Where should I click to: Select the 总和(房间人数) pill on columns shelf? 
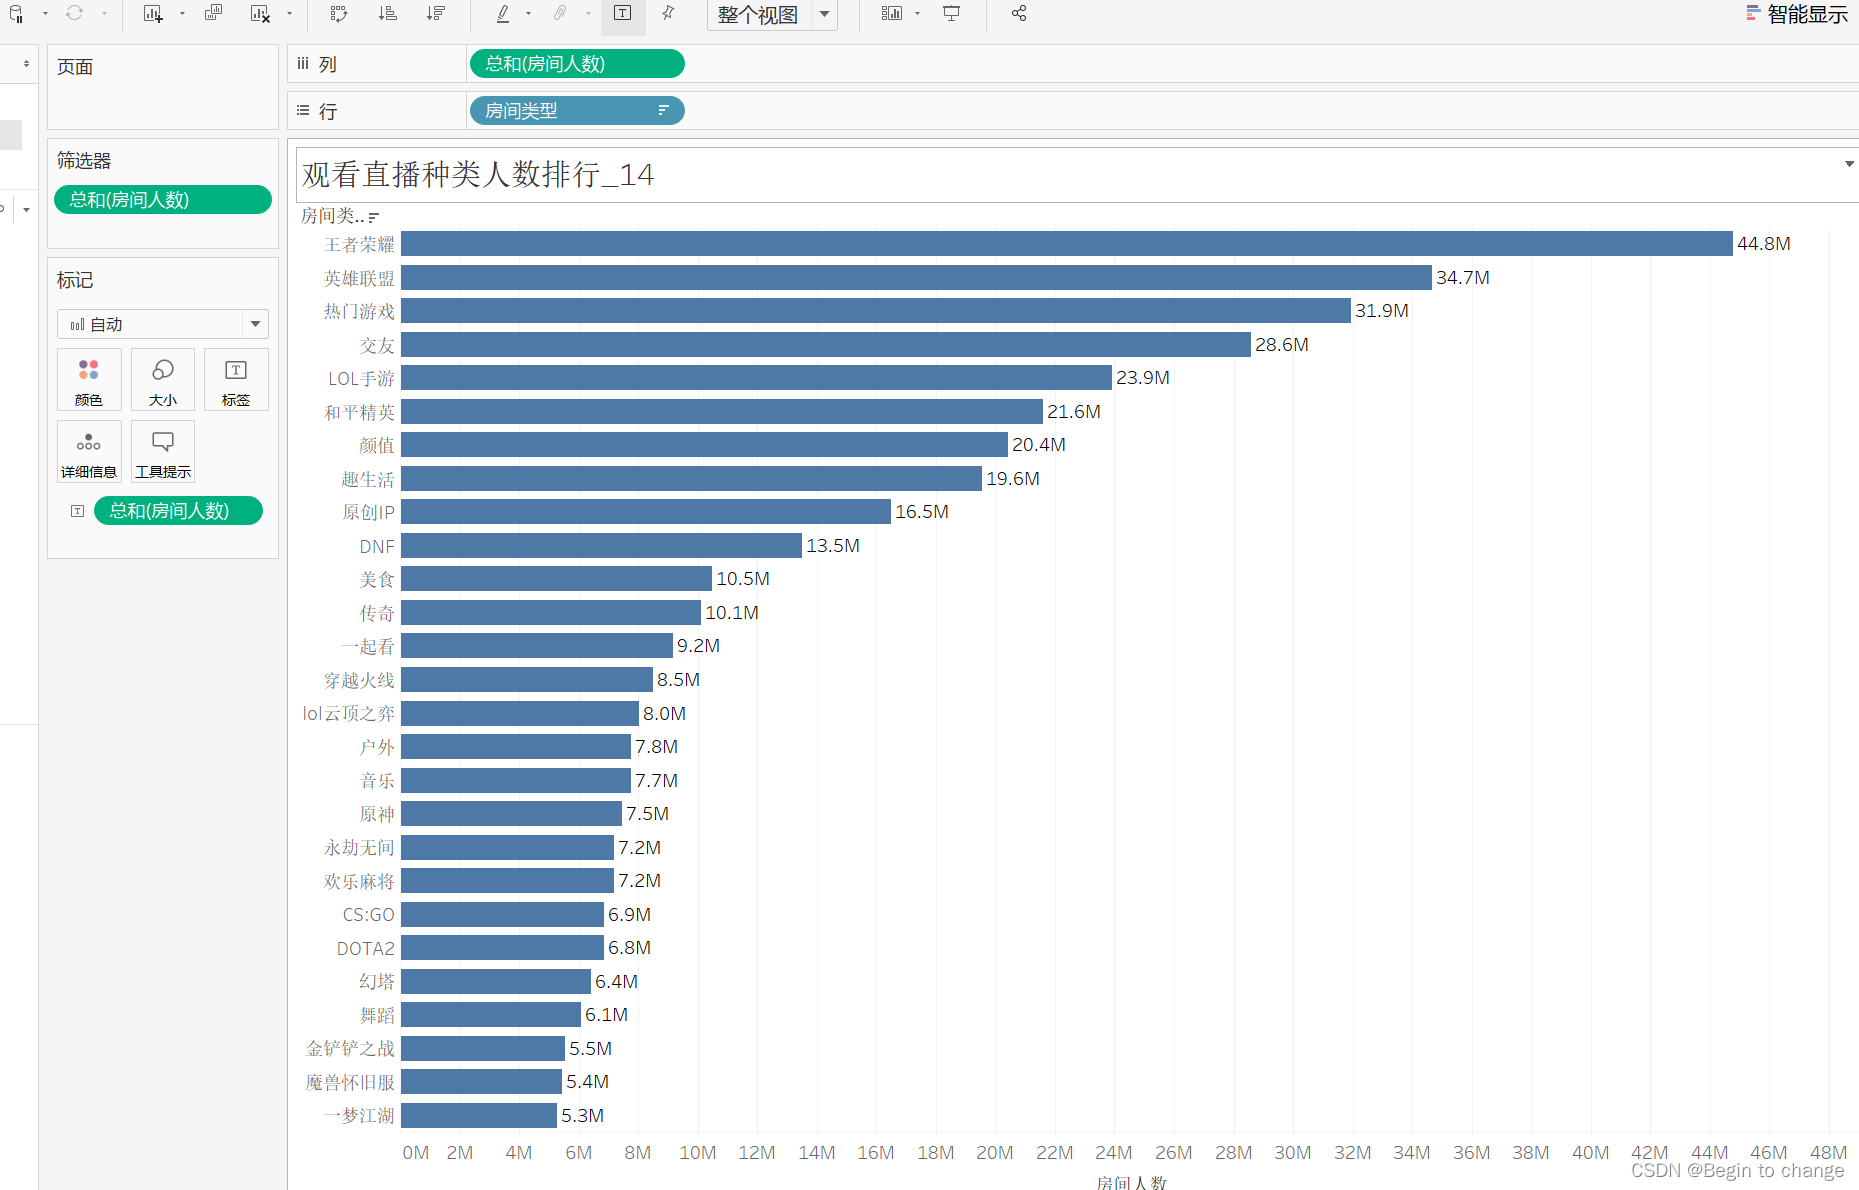click(x=577, y=64)
